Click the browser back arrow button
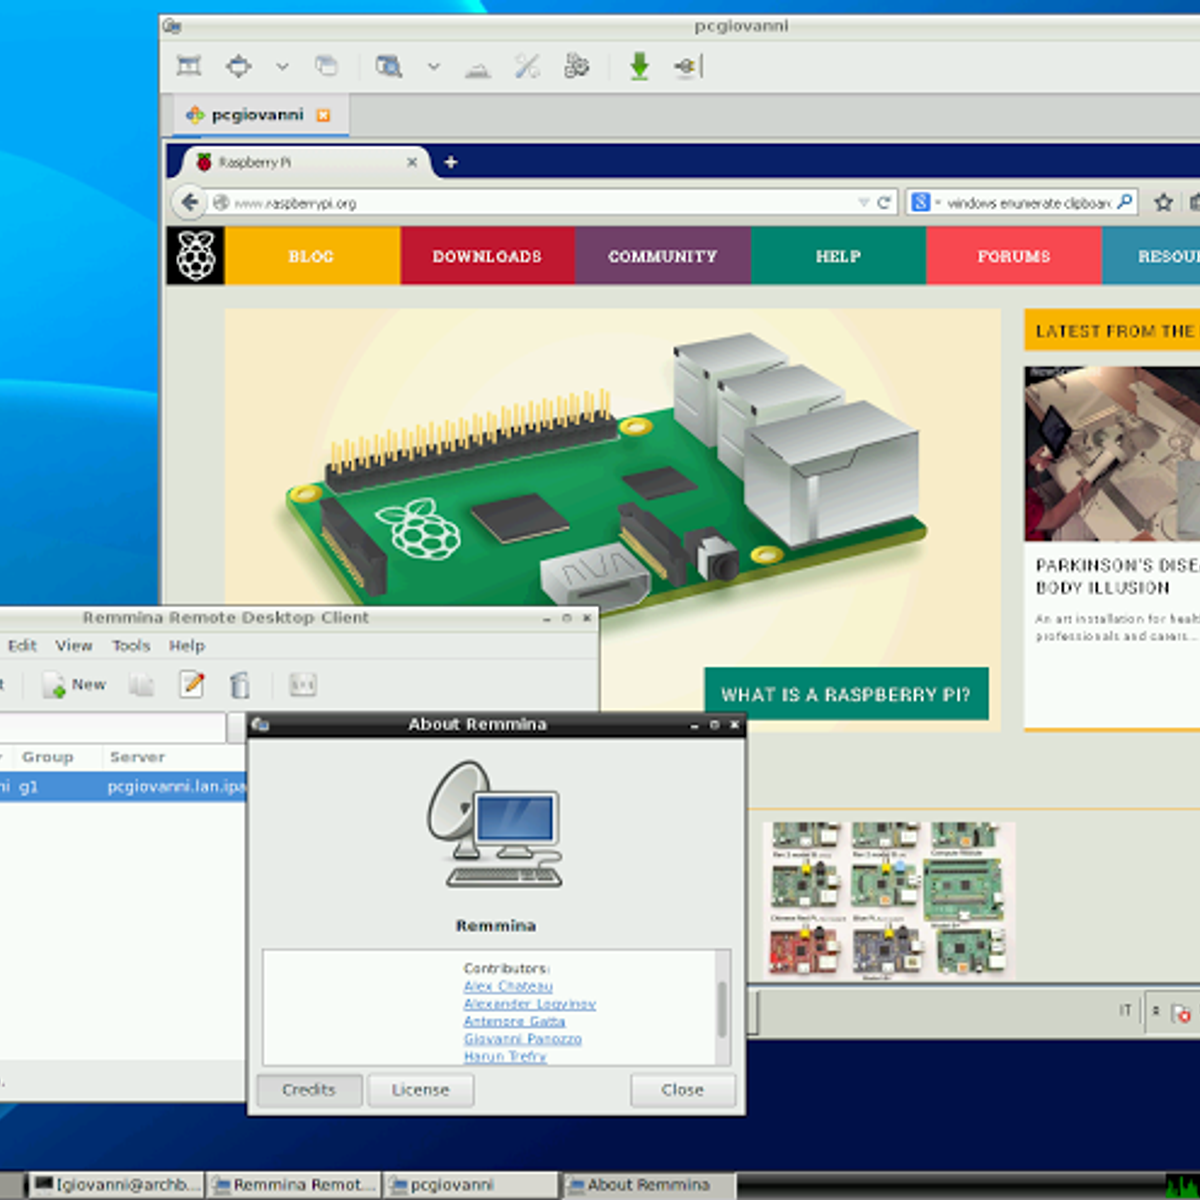 pos(189,202)
